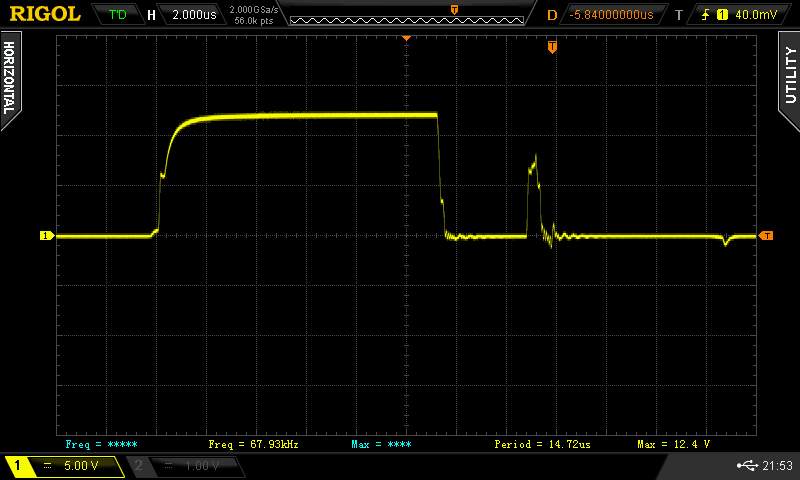
Task: Click the orange trigger position T marker in grid
Action: tap(551, 47)
